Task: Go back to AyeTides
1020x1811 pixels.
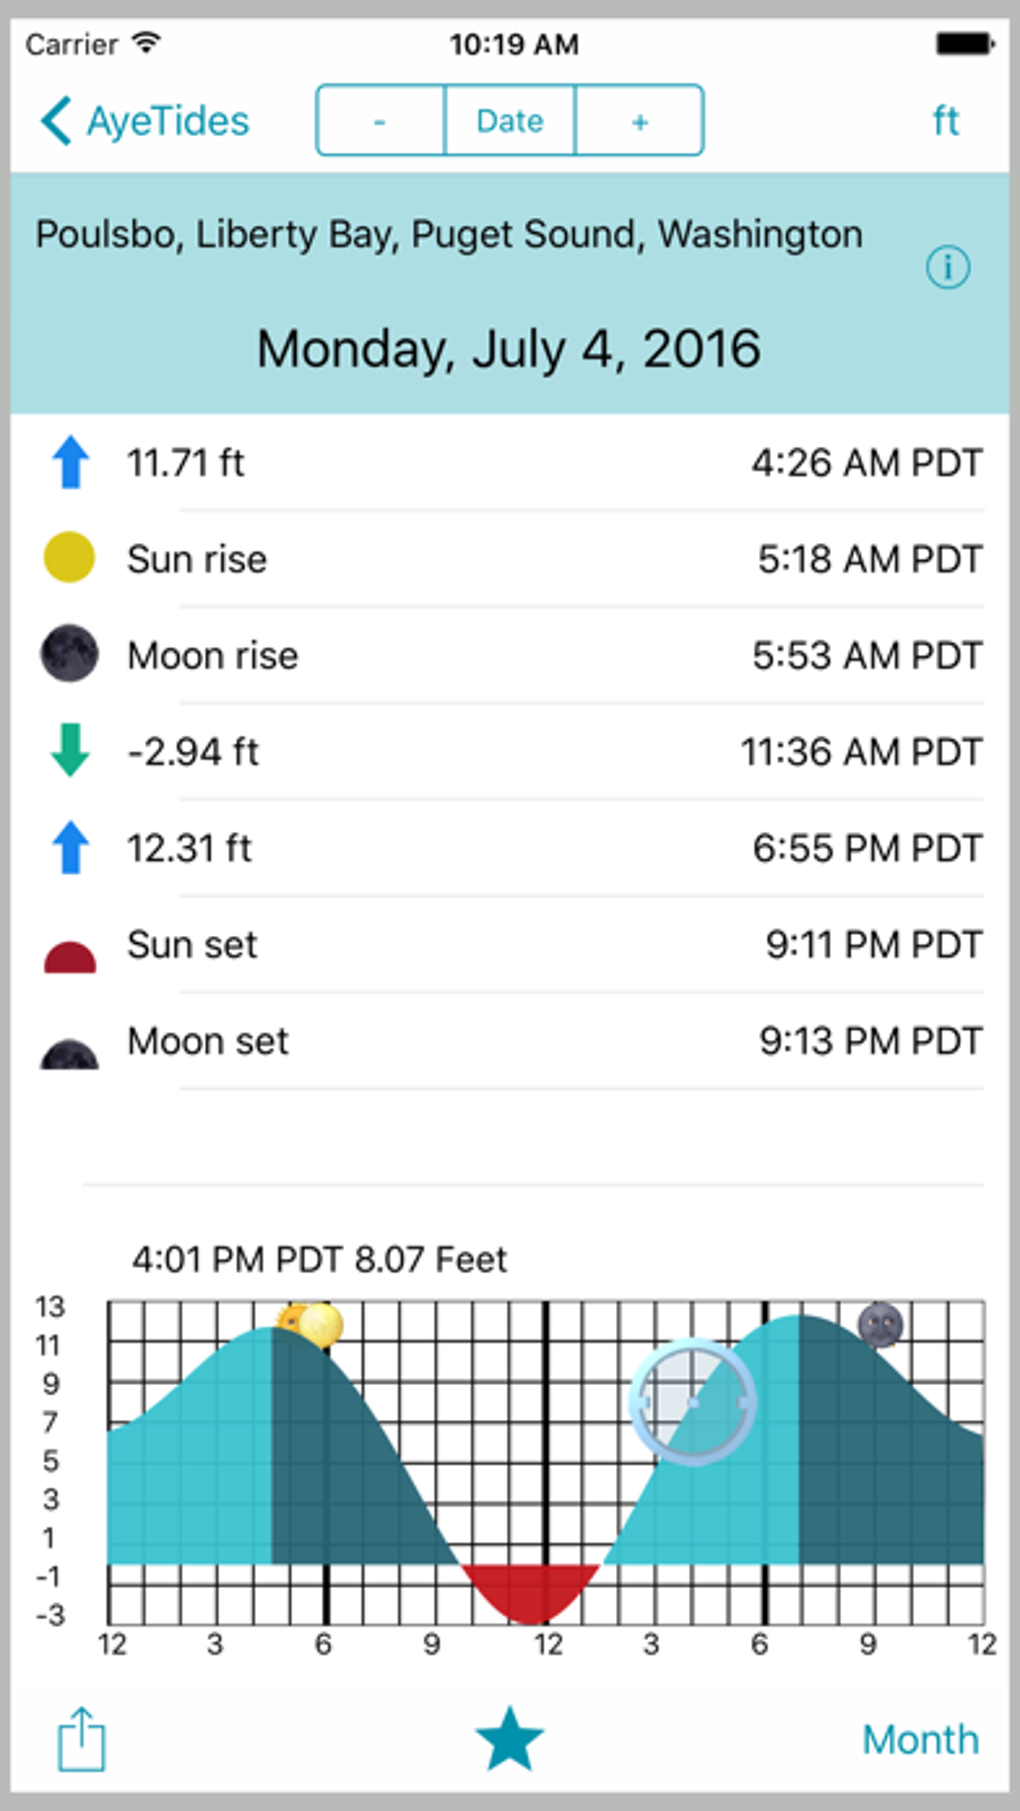Action: click(x=145, y=121)
